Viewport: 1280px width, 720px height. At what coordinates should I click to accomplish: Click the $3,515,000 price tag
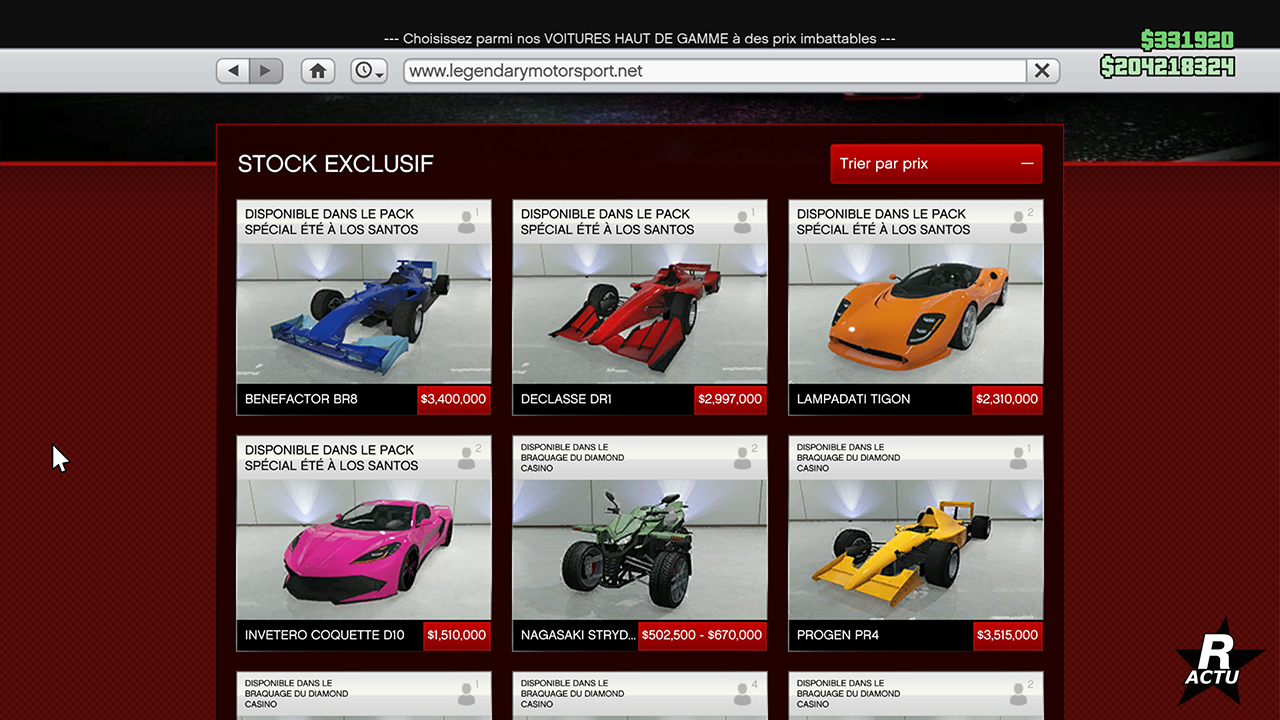tap(1007, 635)
